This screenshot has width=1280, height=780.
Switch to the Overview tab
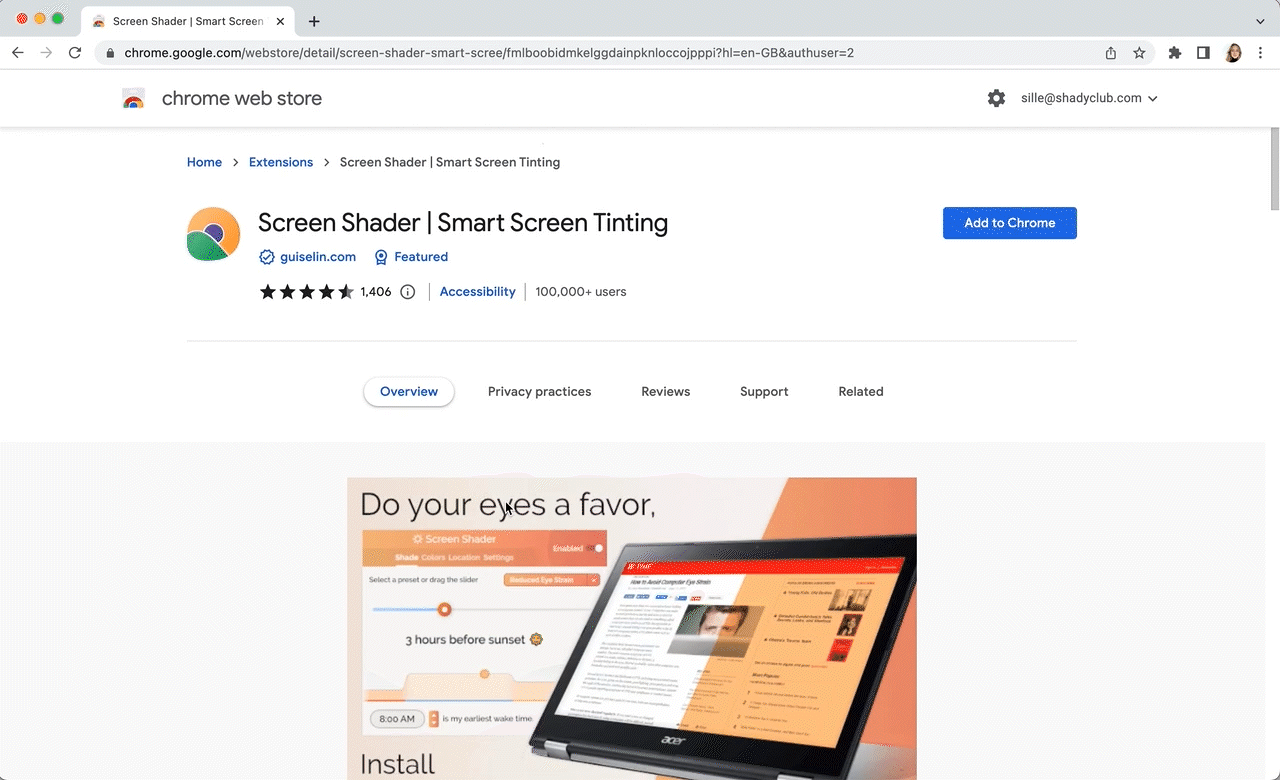click(x=409, y=392)
